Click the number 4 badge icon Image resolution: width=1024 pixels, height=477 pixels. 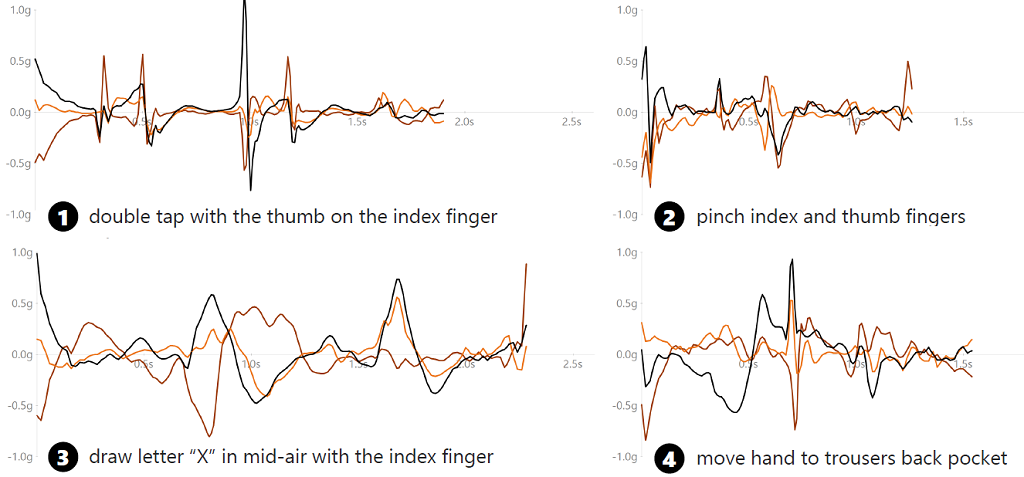(668, 458)
